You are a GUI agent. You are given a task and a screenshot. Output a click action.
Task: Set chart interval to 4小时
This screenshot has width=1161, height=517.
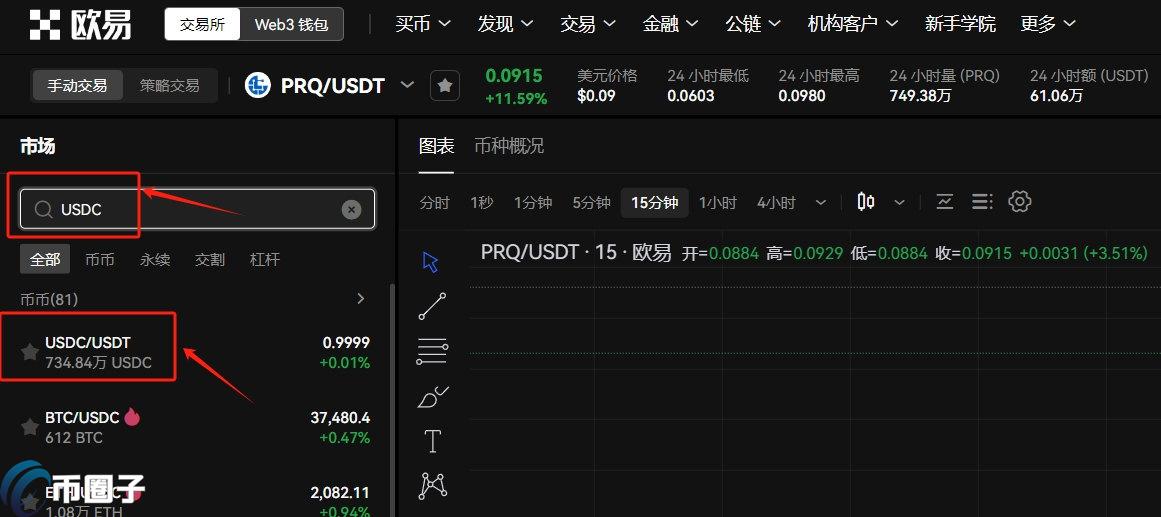pos(776,202)
